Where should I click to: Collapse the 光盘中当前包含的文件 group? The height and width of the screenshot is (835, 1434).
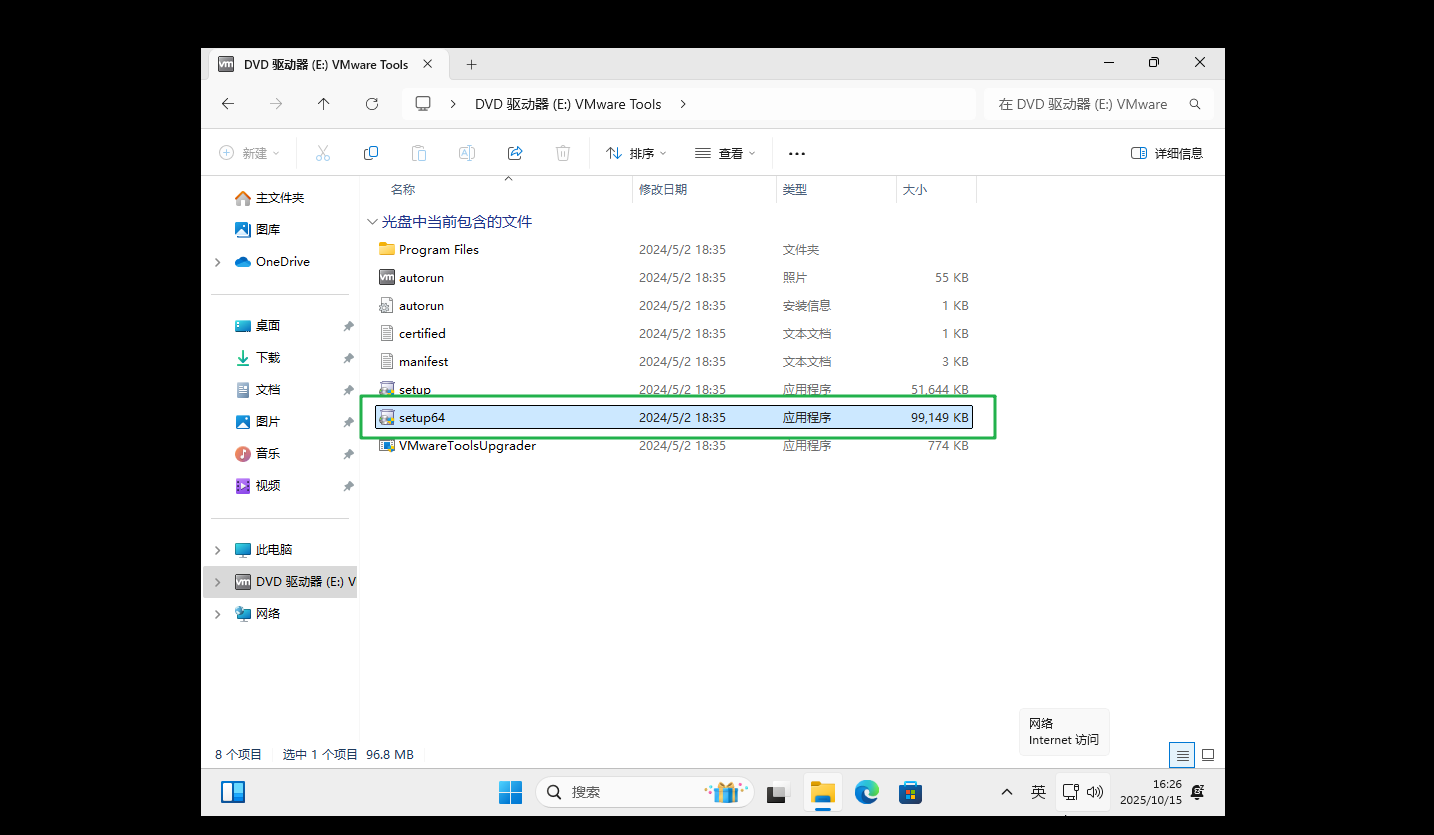coord(372,222)
